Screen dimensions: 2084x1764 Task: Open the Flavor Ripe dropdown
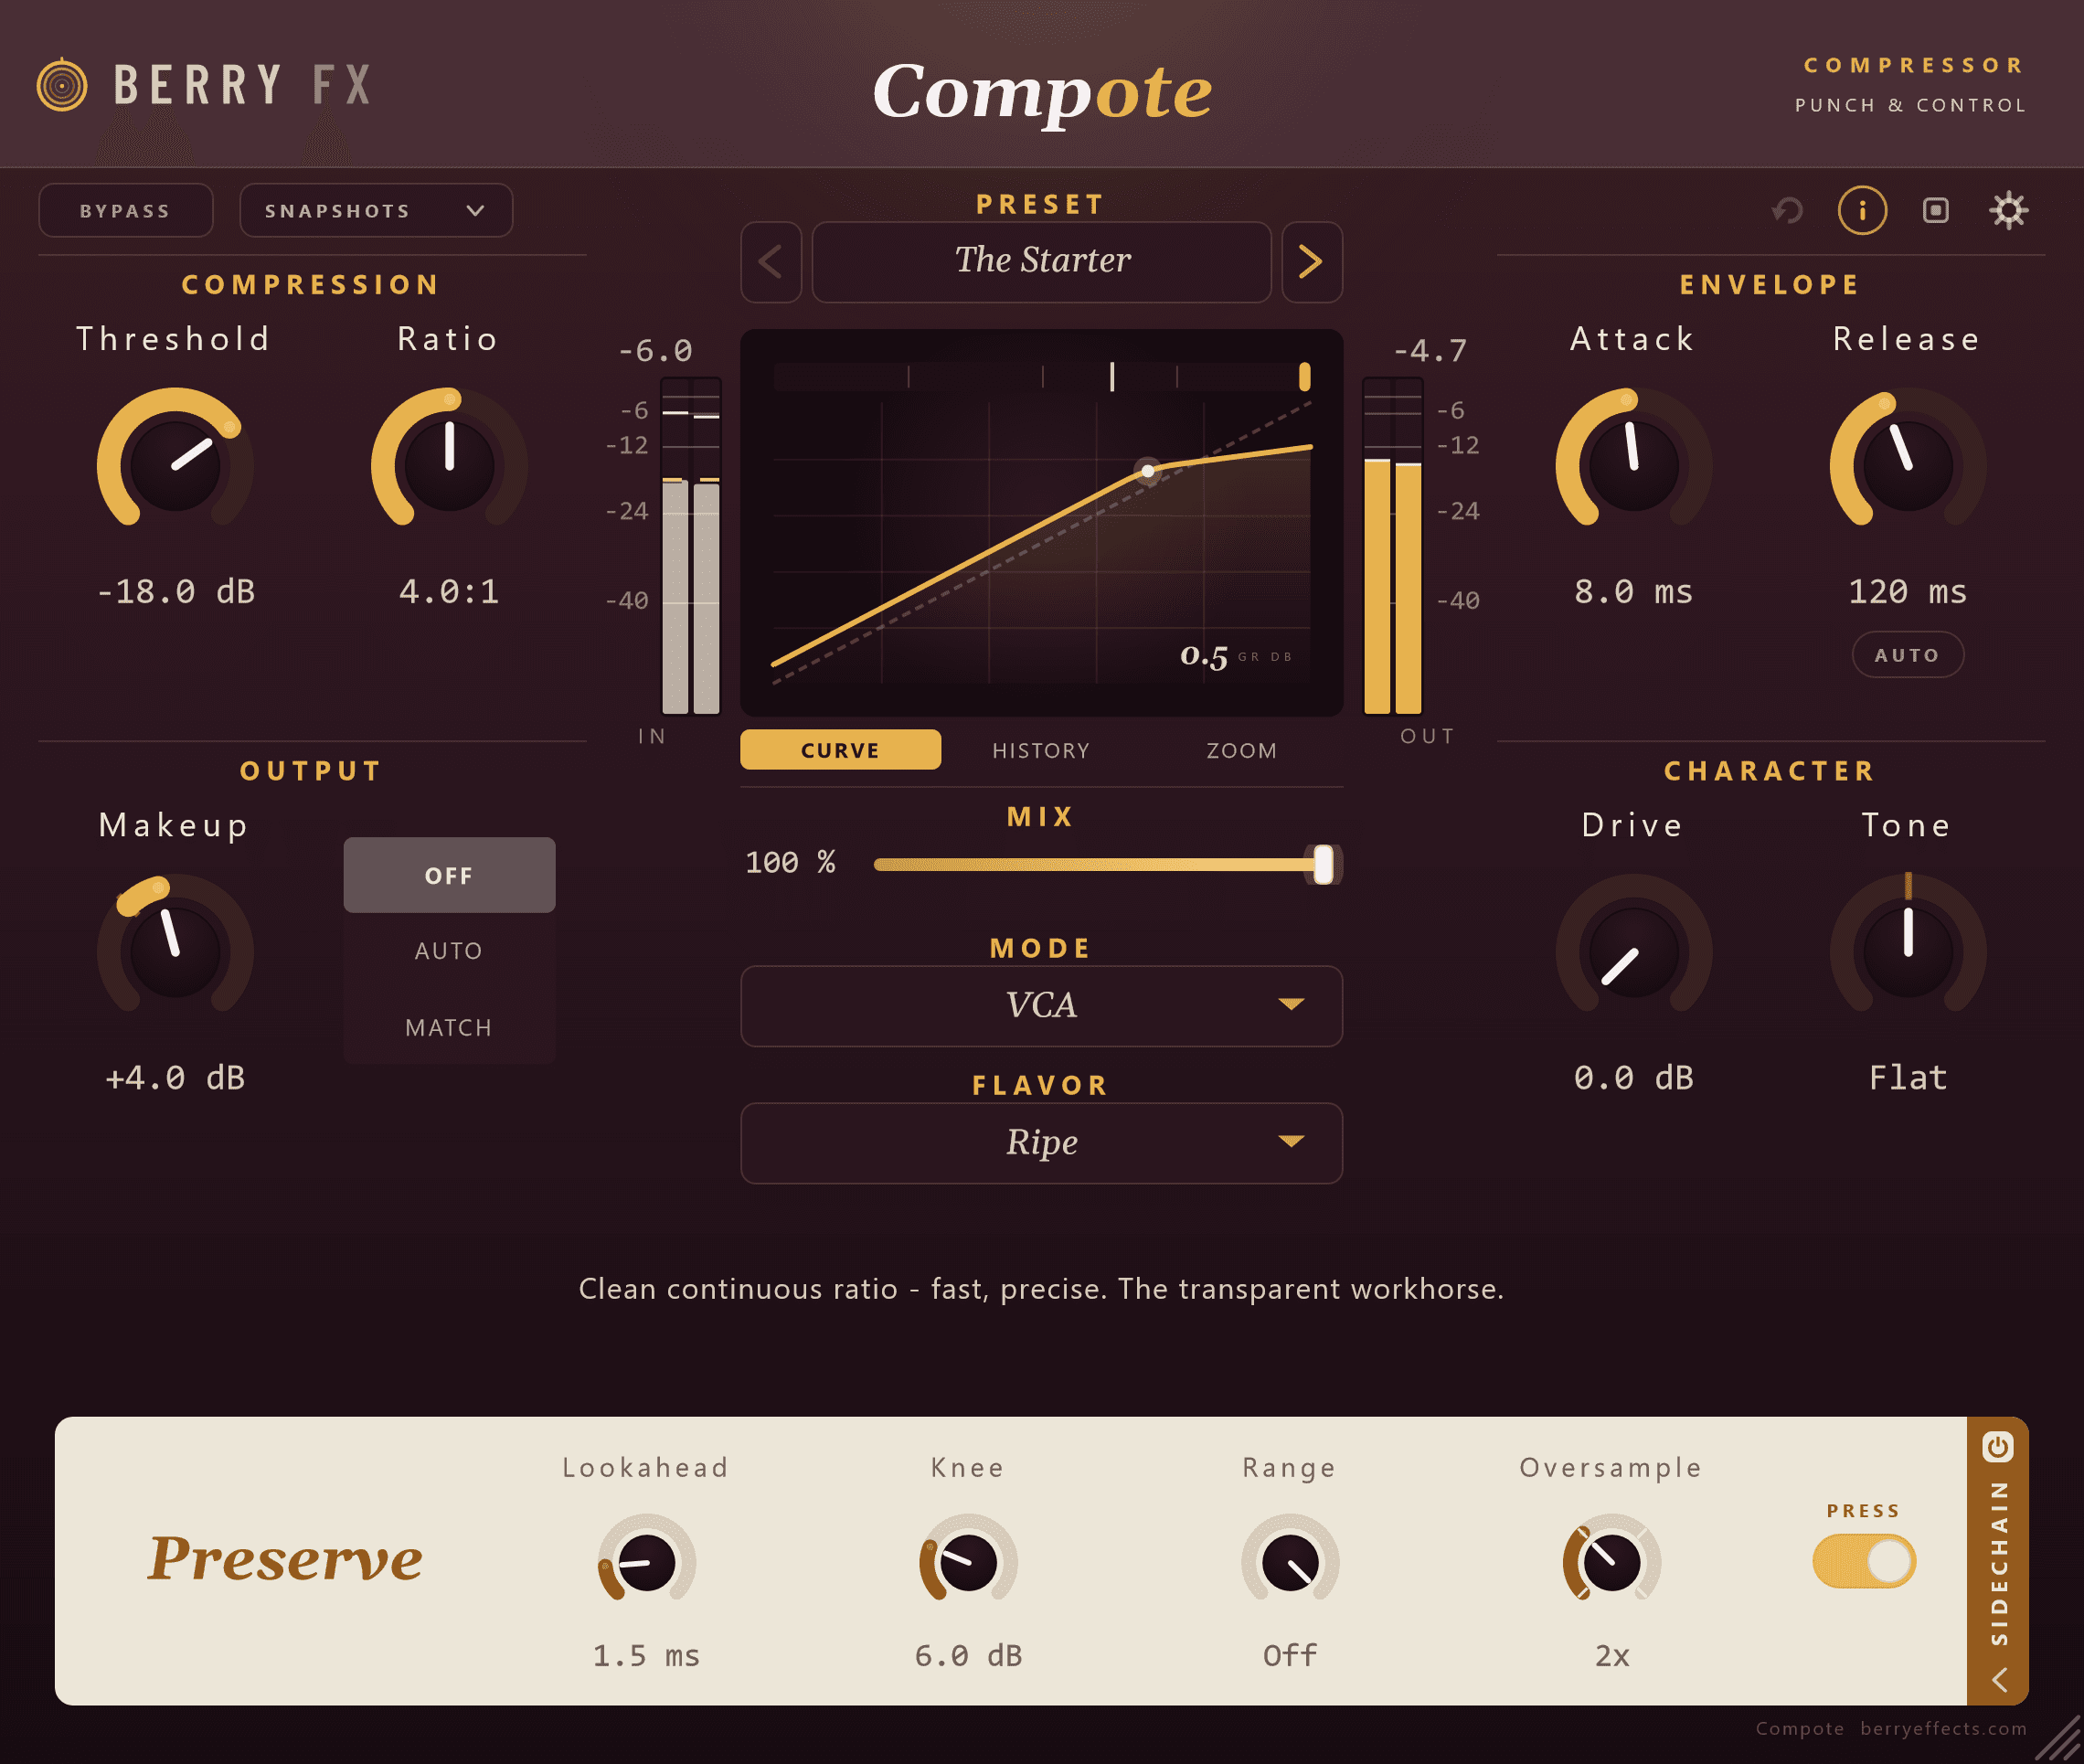(1042, 1143)
